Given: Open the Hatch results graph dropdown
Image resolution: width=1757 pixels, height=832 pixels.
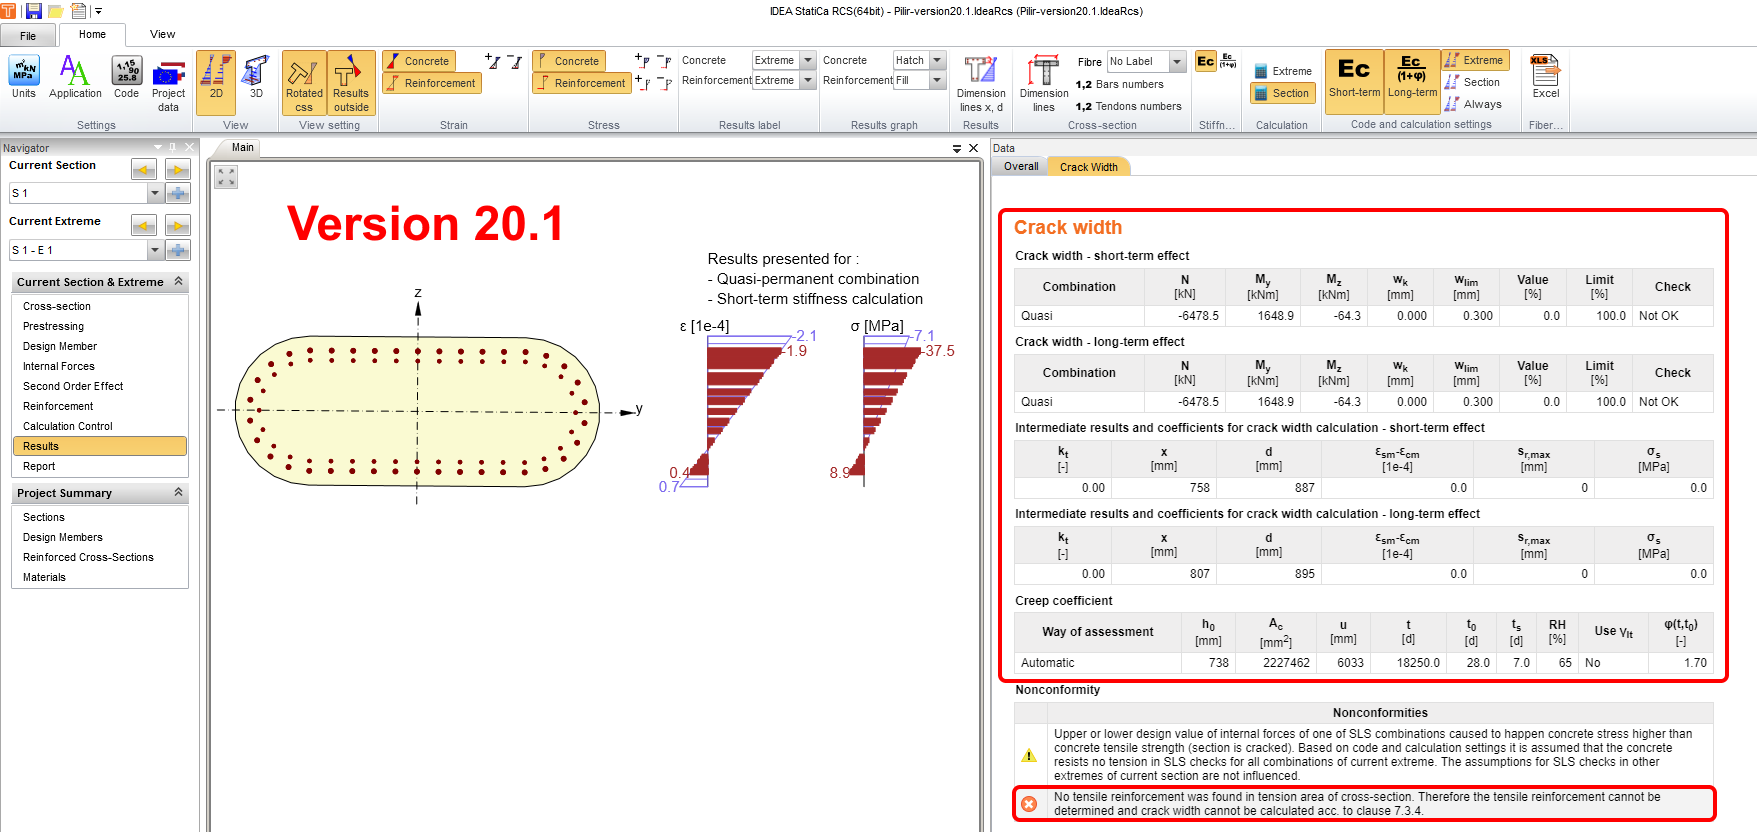Looking at the screenshot, I should (937, 61).
